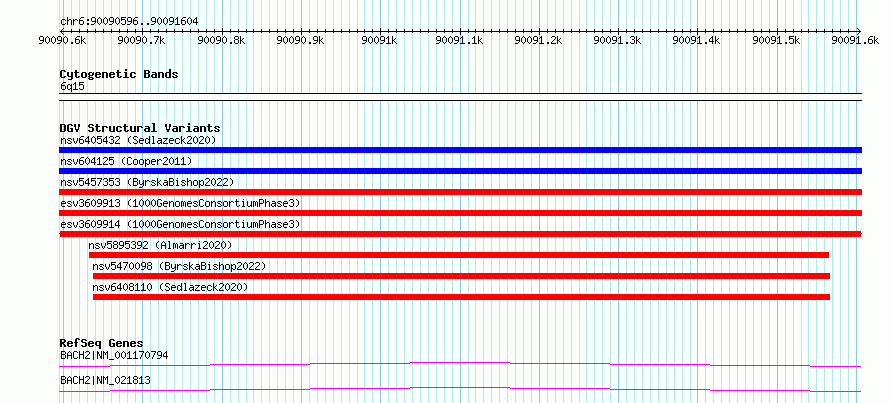The width and height of the screenshot is (890, 403).
Task: Open the nsv5470098 (ByrskaBishop2022) variant label
Action: pos(179,266)
